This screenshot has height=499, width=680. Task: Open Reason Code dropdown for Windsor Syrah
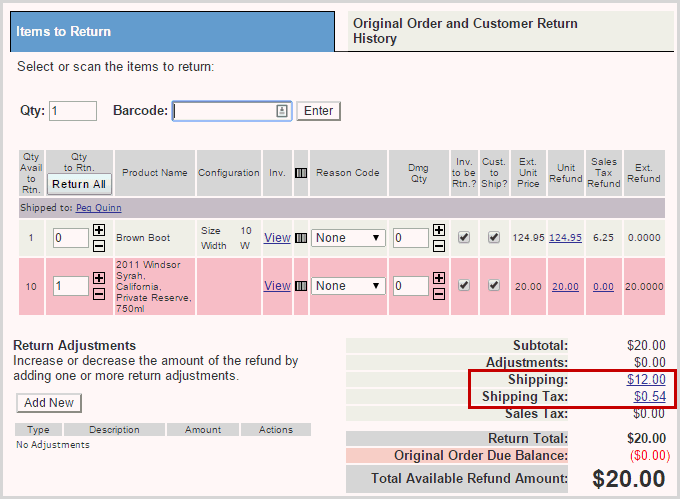tap(347, 286)
